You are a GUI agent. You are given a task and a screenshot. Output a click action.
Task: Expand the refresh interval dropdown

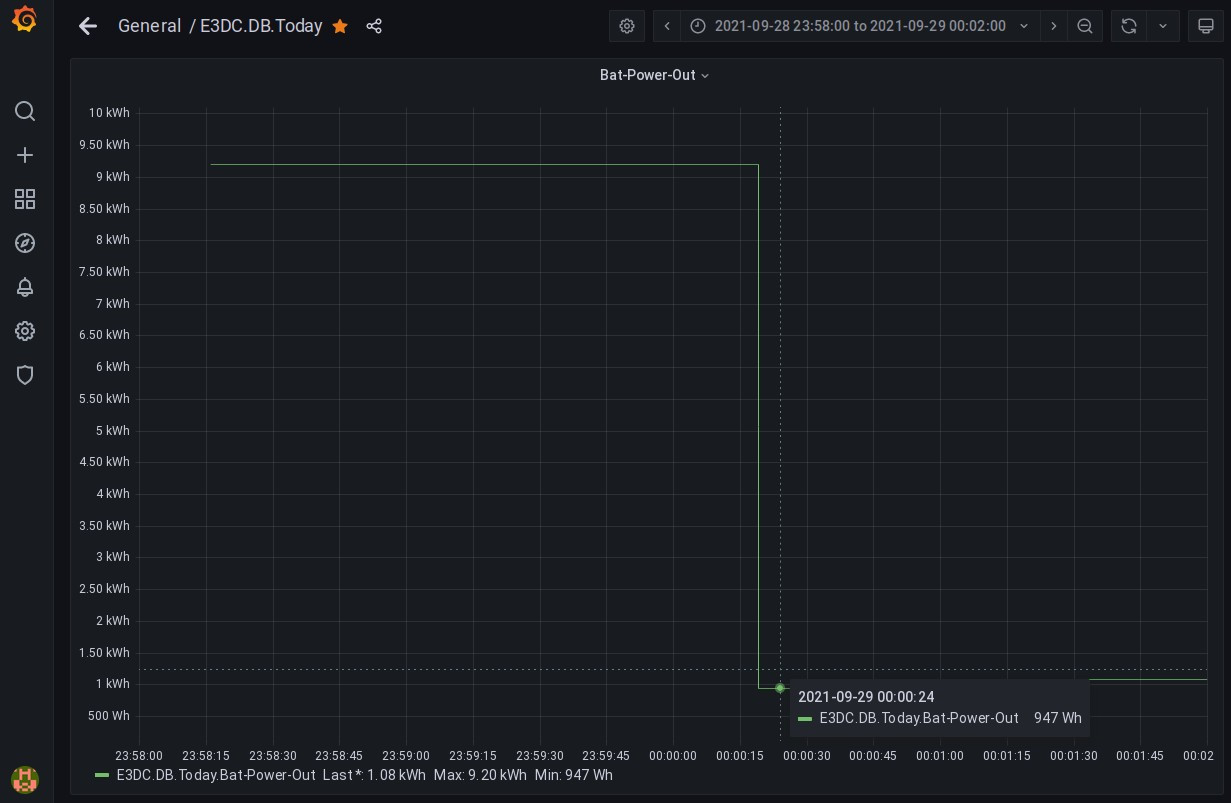pos(1162,27)
